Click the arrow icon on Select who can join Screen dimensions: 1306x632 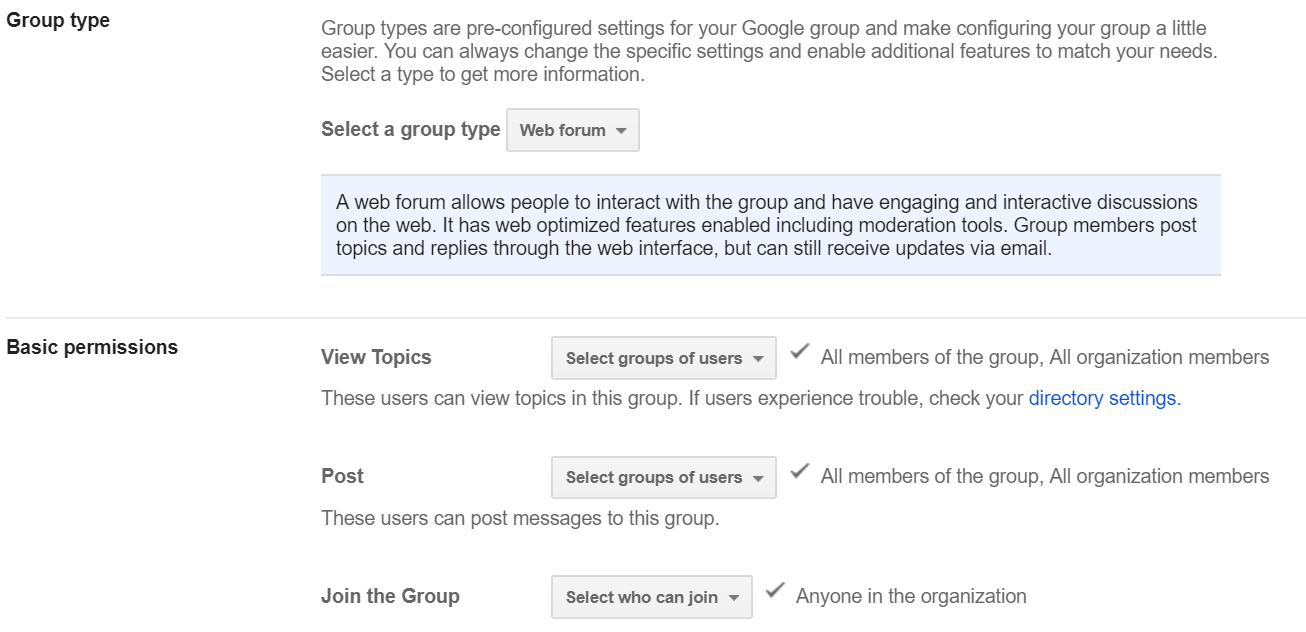tap(734, 598)
